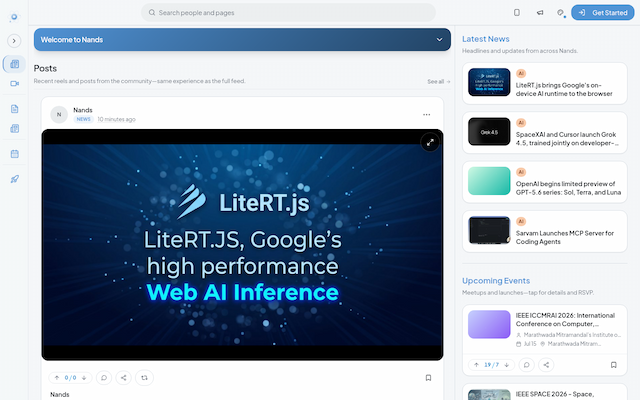
Task: Downvote the LiteRT.js post
Action: tap(84, 378)
